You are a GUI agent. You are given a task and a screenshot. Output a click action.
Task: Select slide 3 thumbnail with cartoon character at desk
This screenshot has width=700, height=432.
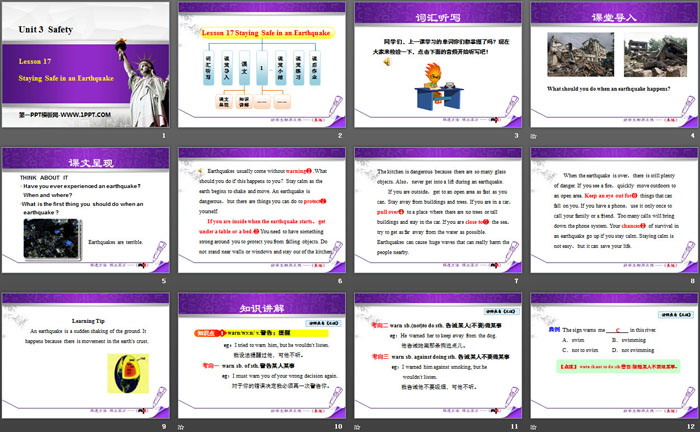tap(438, 65)
